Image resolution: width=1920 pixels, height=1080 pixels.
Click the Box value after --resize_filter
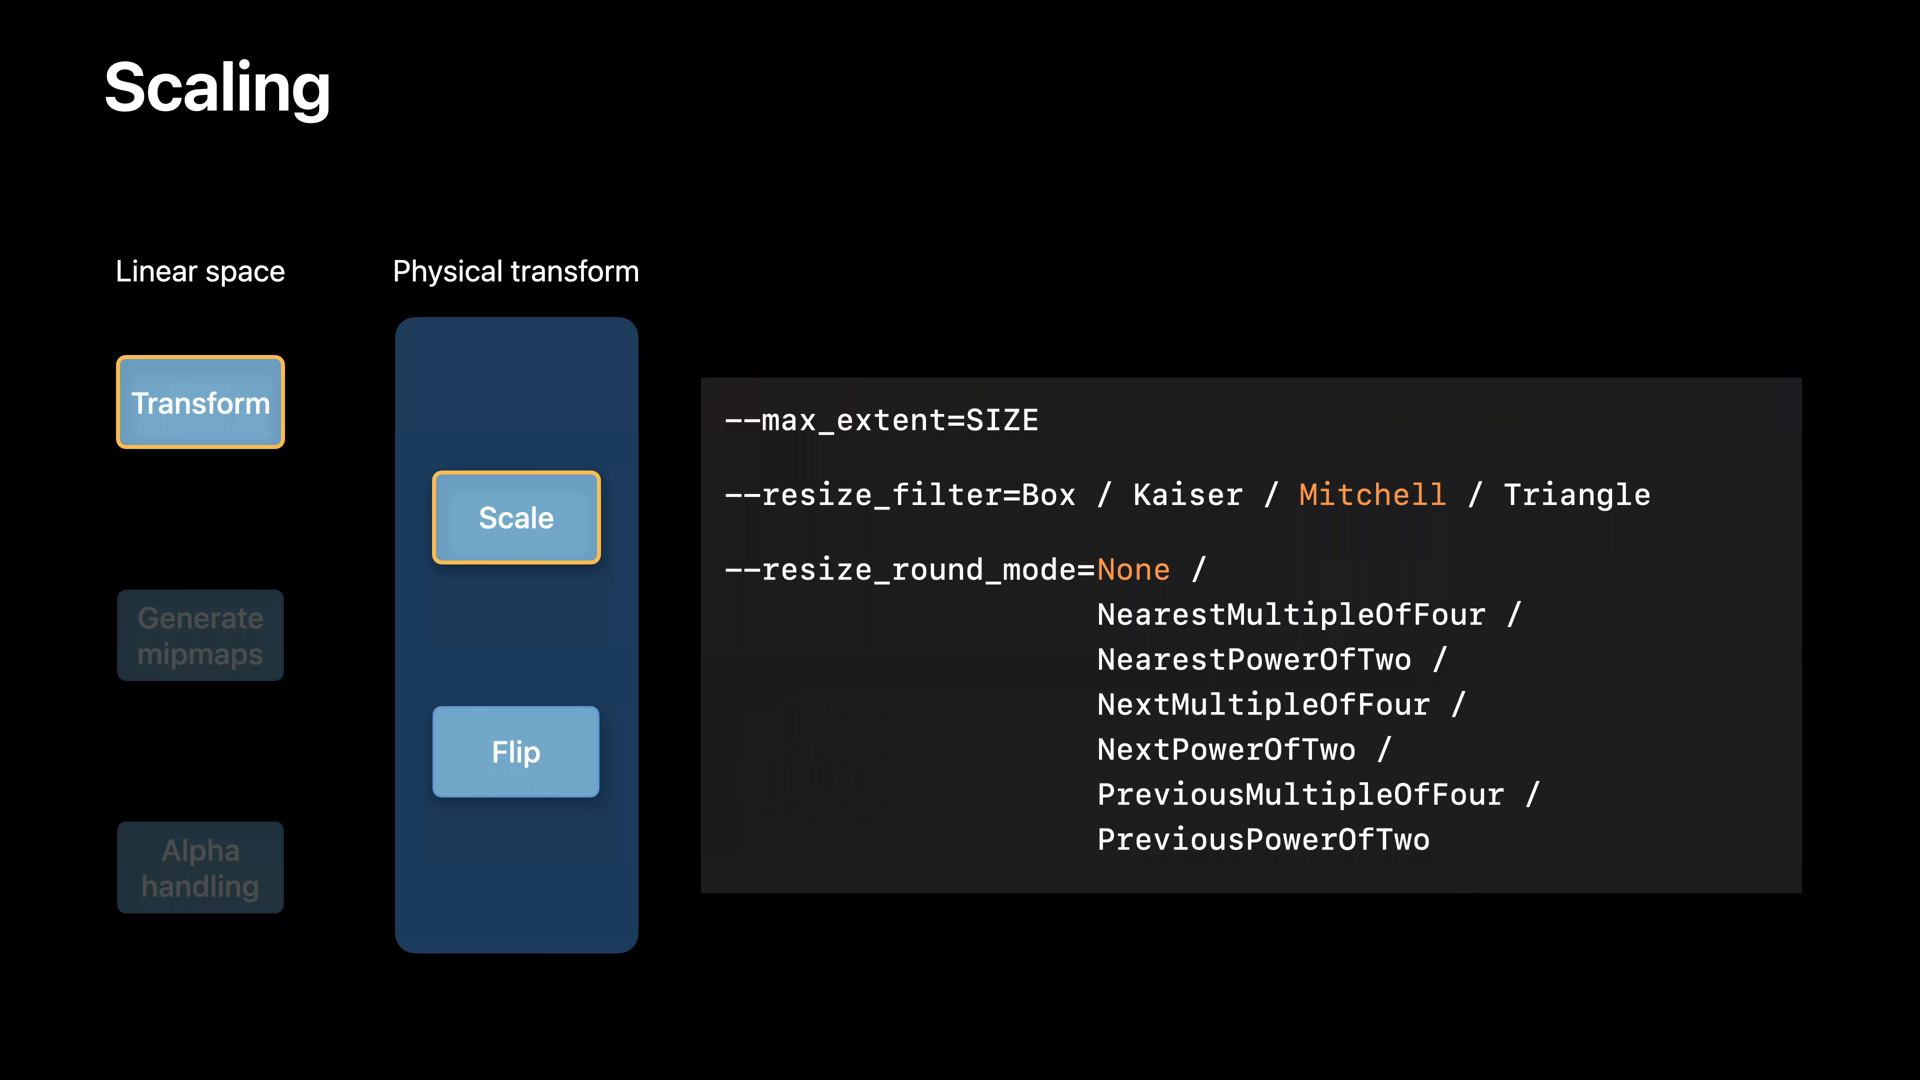[x=1048, y=494]
